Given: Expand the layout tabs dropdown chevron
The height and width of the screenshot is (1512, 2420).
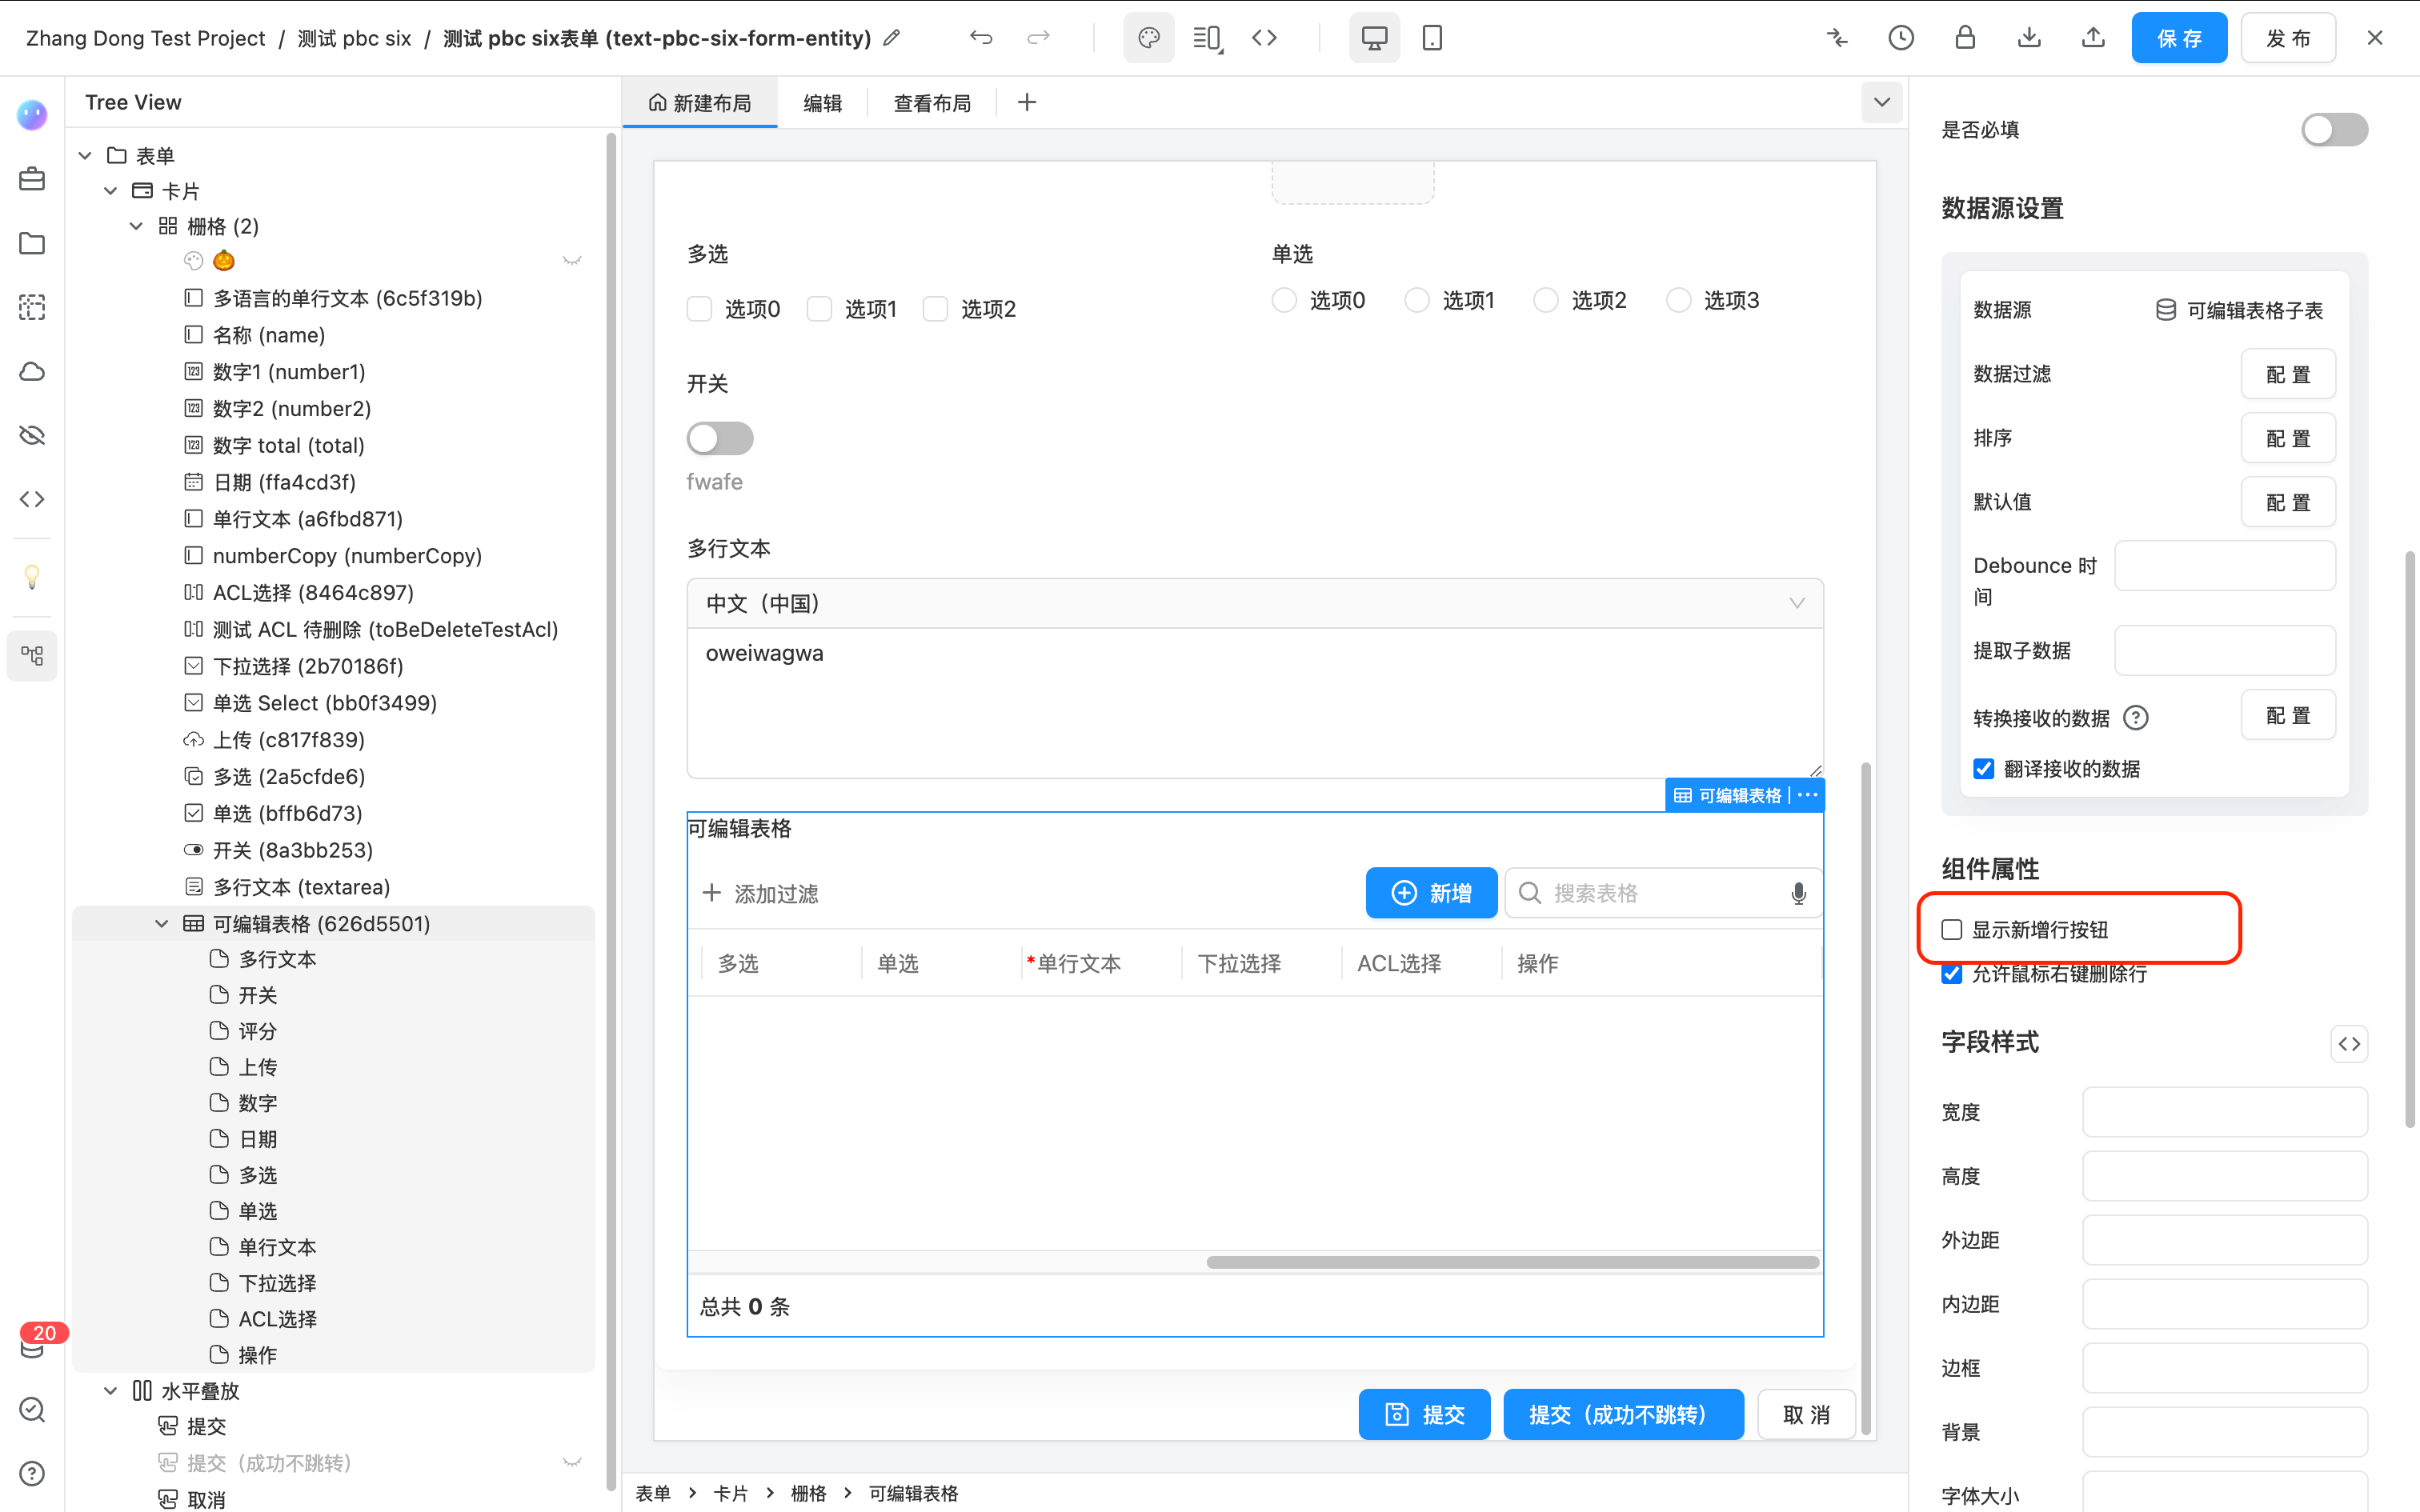Looking at the screenshot, I should [1881, 102].
